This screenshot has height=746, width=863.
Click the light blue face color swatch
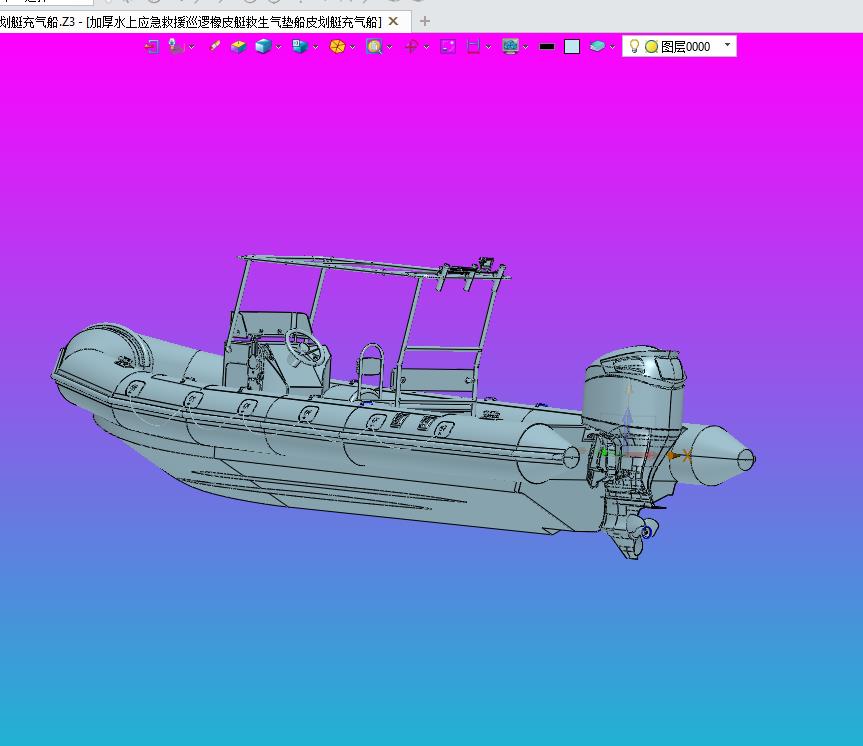[572, 47]
